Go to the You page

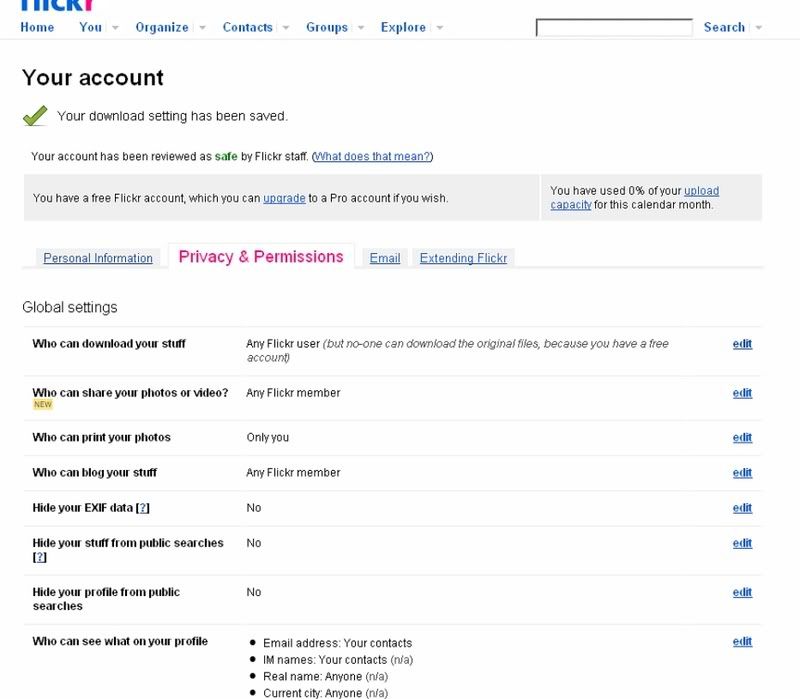90,27
